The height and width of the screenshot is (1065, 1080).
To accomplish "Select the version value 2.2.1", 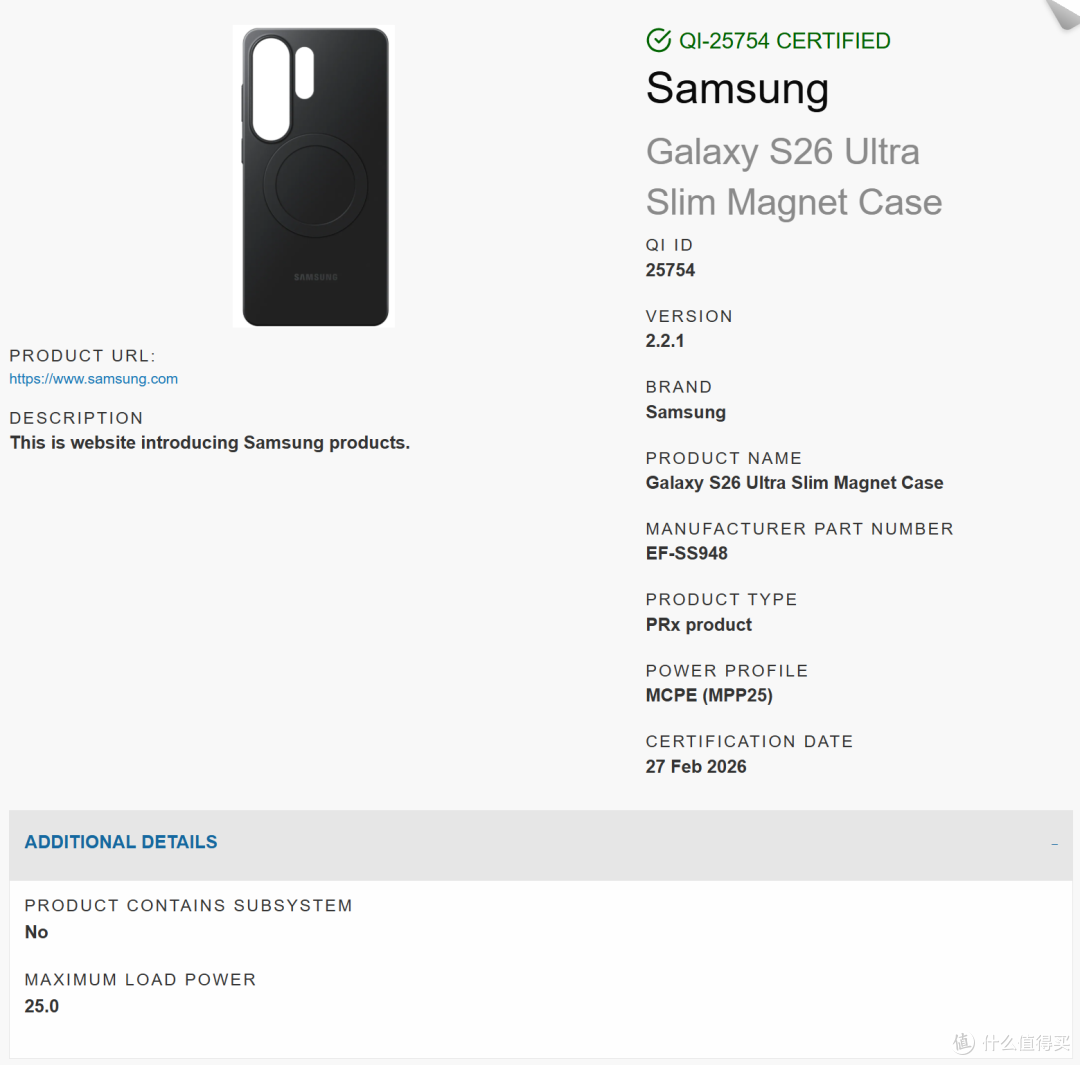I will tap(665, 341).
